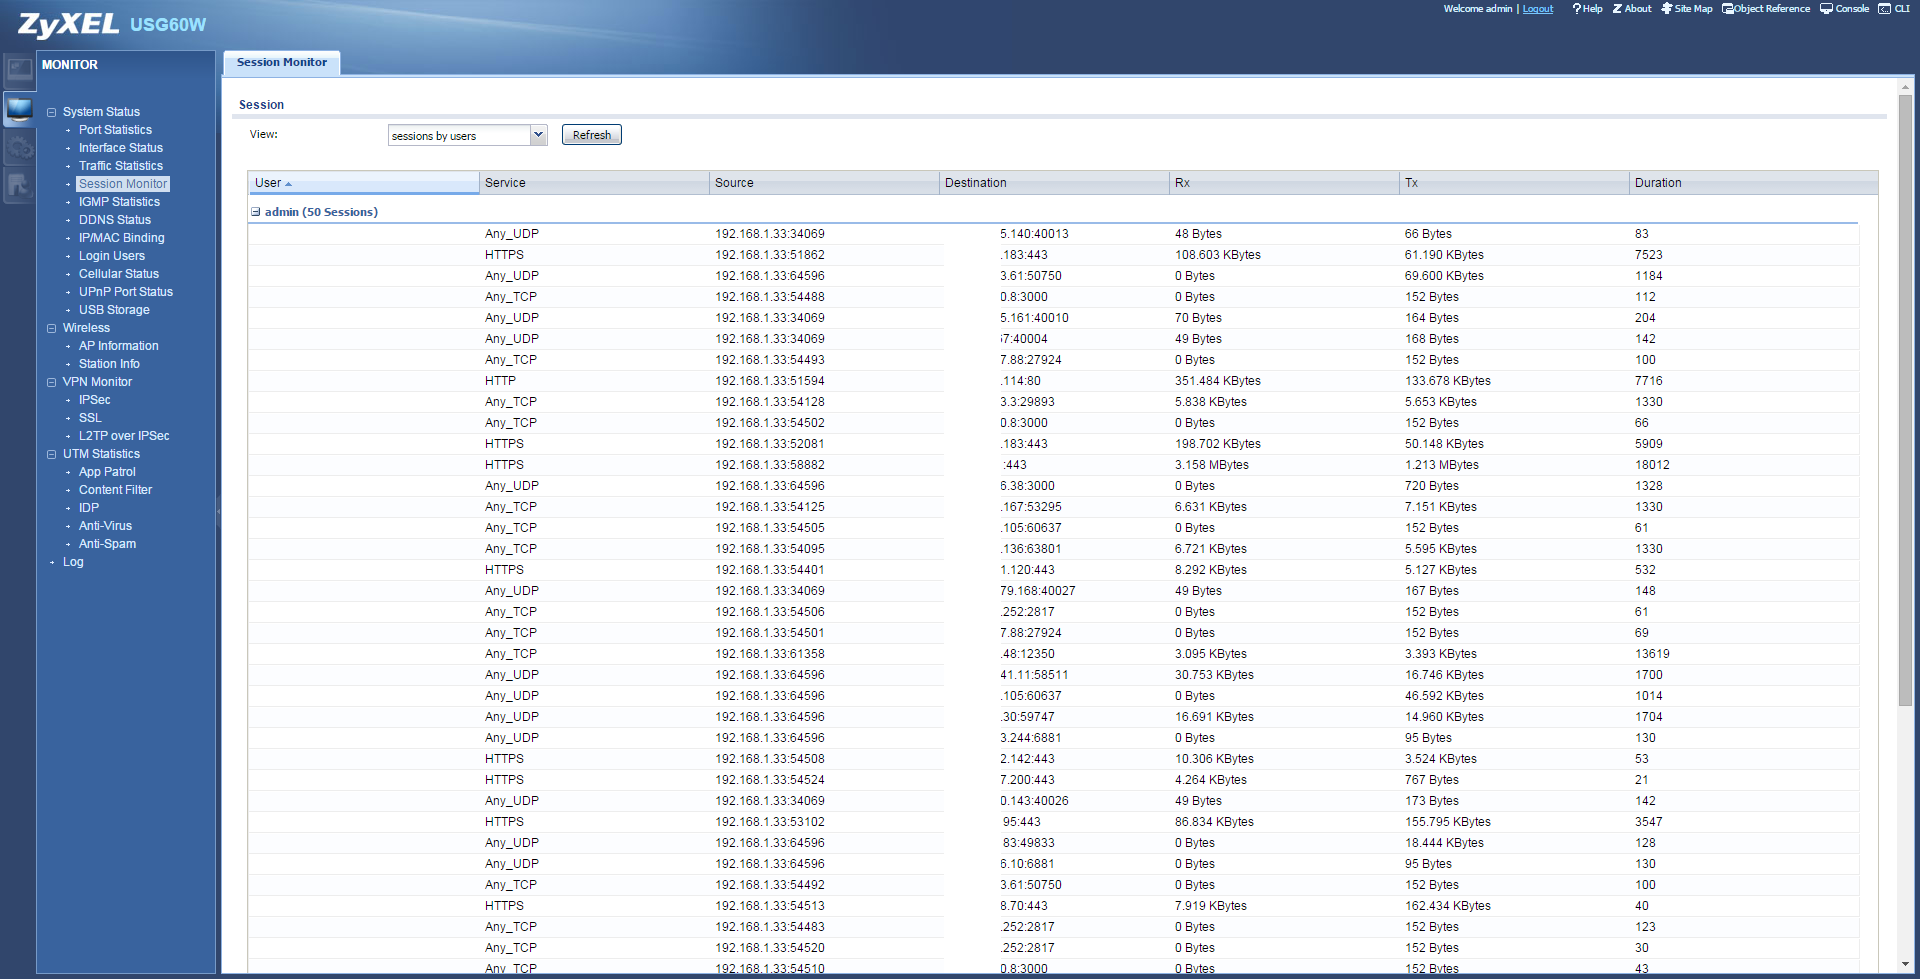Collapse the System Status tree node

51,112
